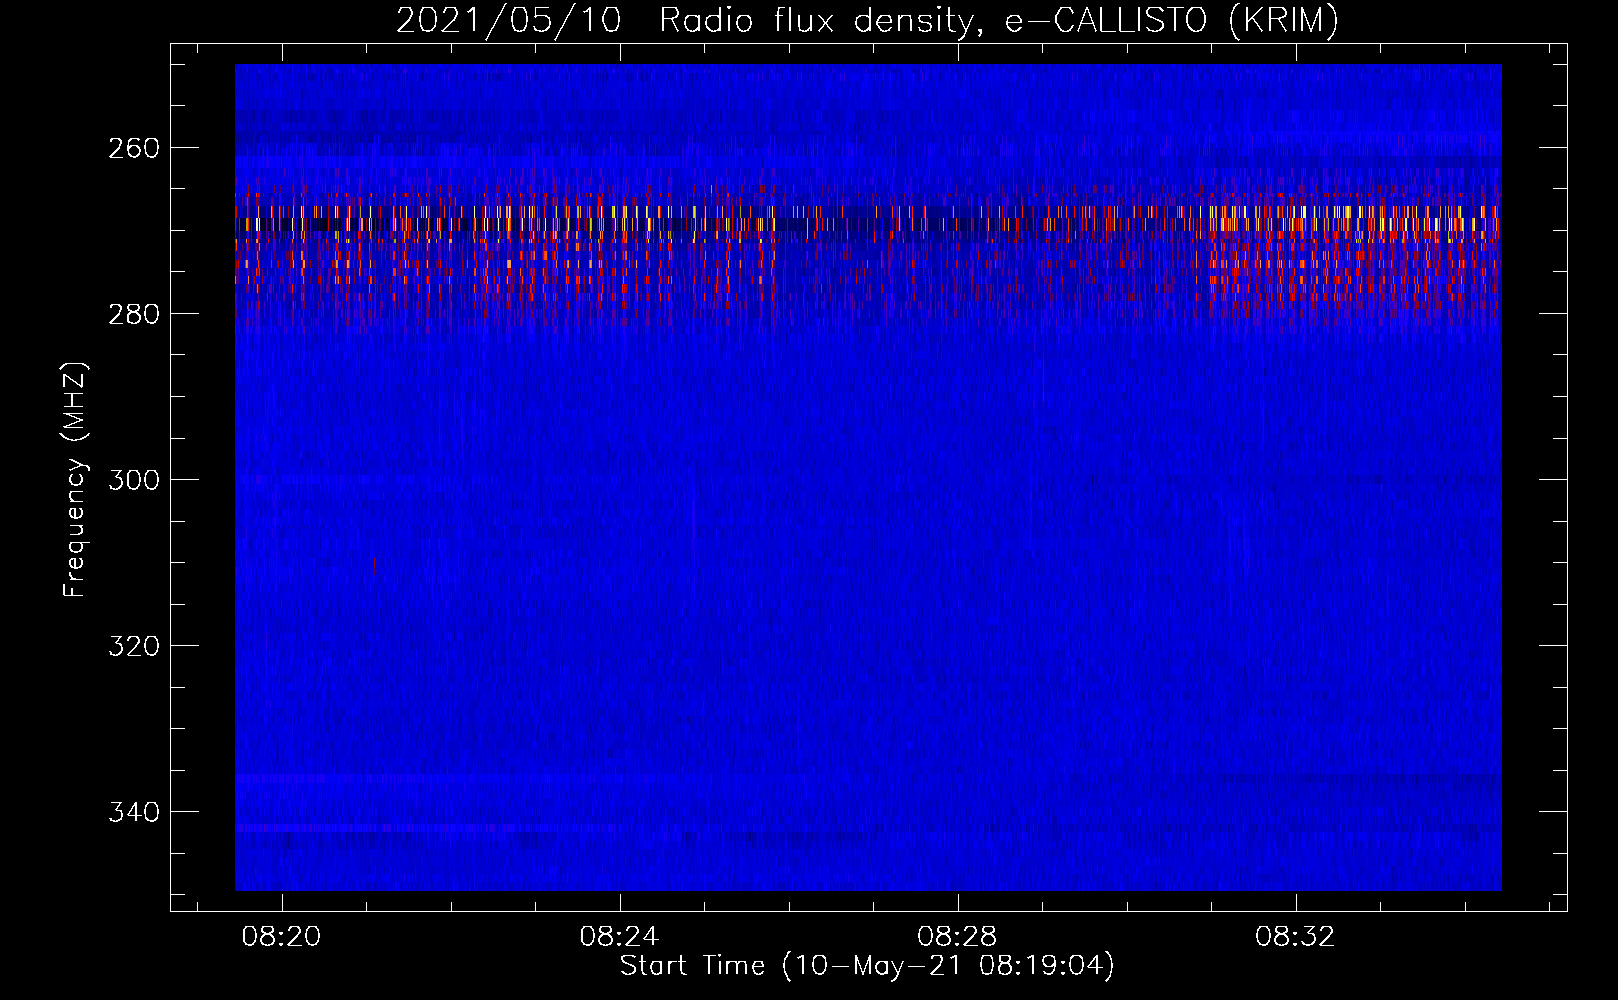Click the 280 frequency tick label

coord(133,314)
